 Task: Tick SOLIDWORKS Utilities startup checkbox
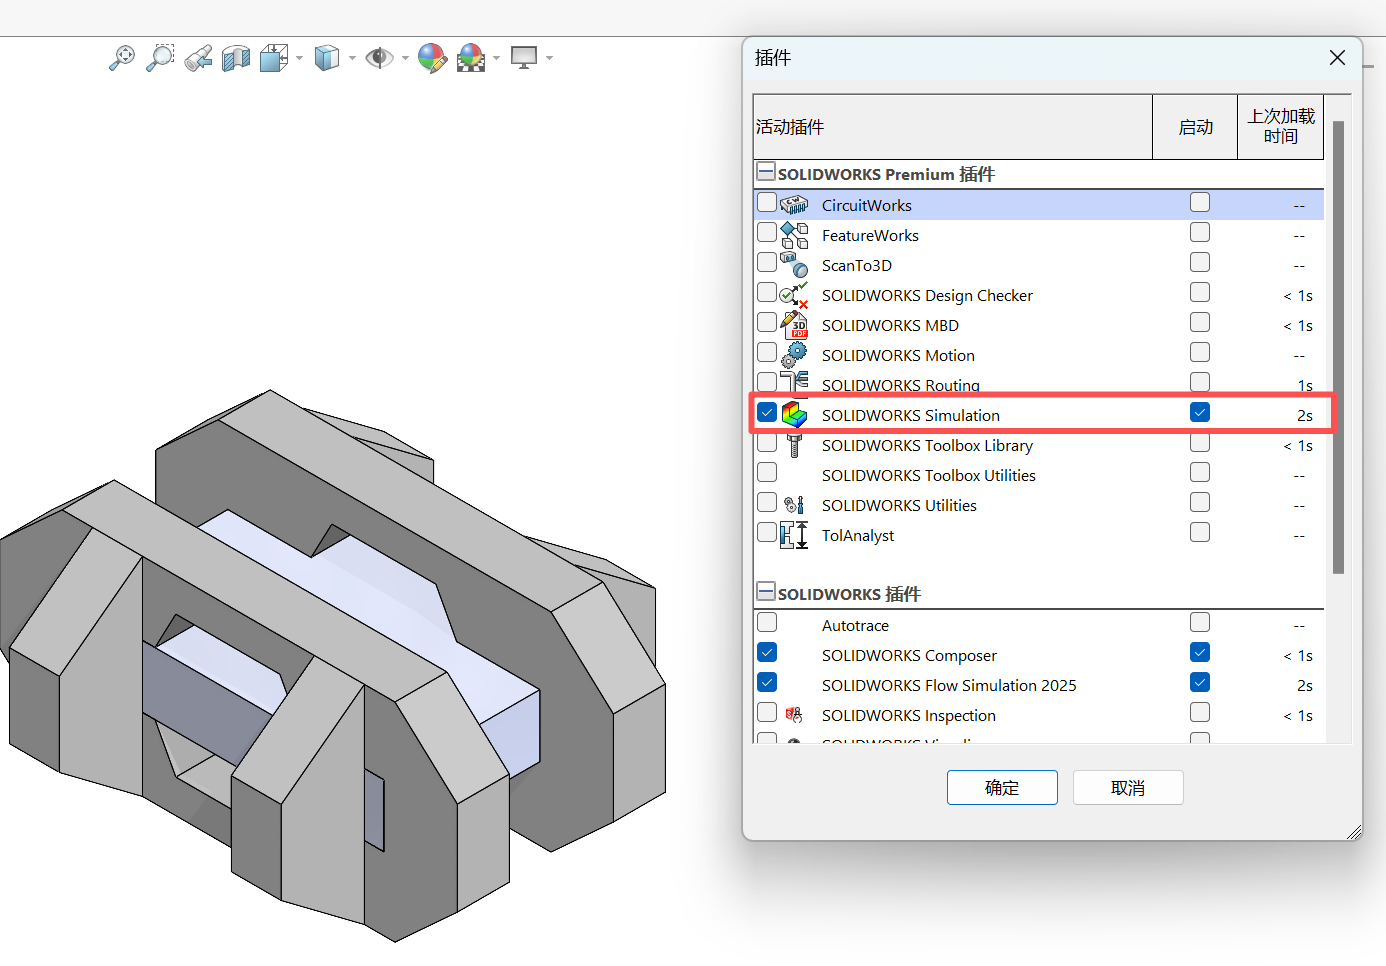(x=1200, y=502)
